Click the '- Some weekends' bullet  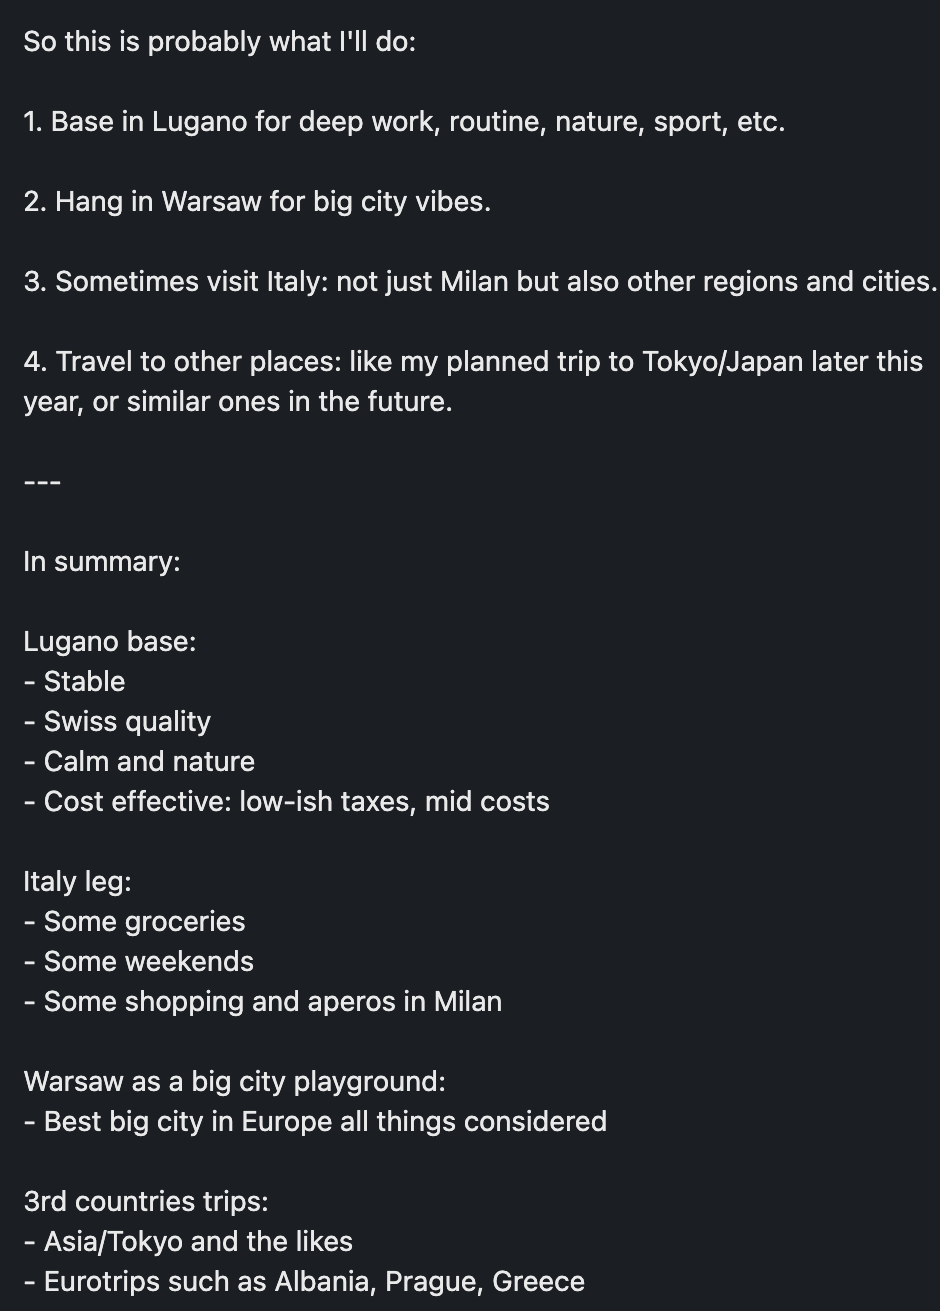click(138, 962)
